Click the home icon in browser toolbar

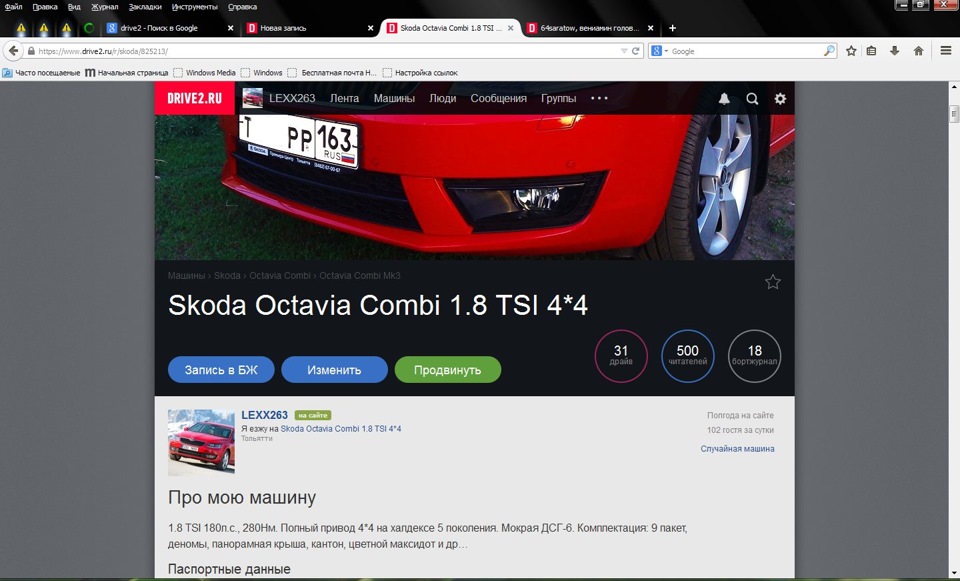click(x=918, y=50)
